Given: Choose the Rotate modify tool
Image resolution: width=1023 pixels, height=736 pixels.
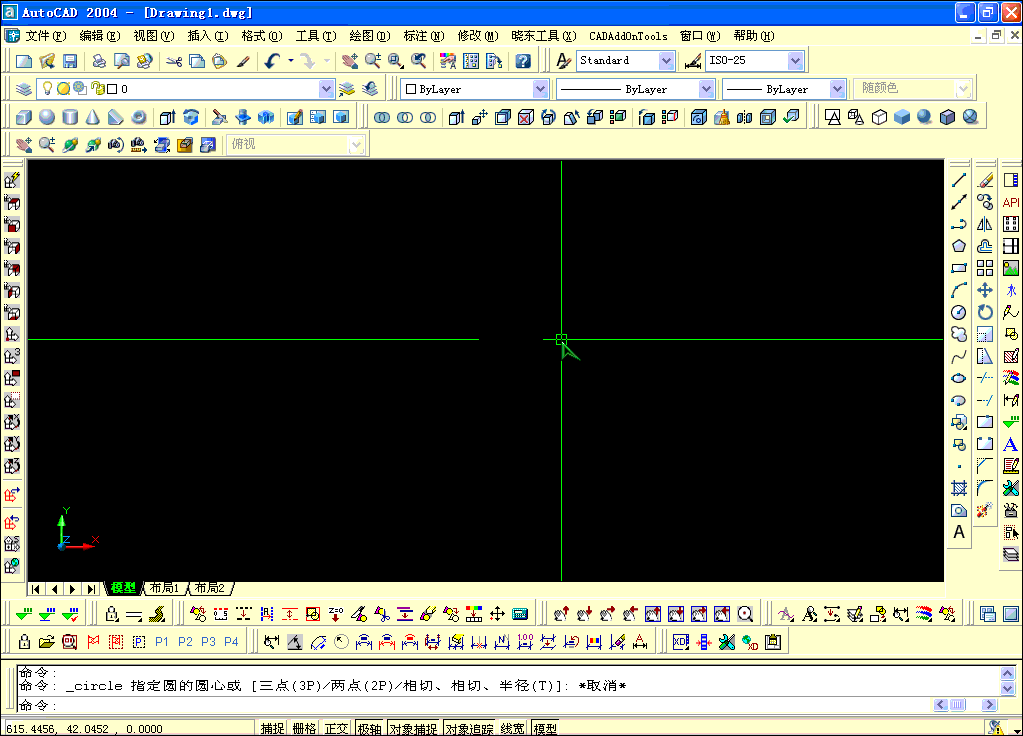Looking at the screenshot, I should (x=985, y=312).
